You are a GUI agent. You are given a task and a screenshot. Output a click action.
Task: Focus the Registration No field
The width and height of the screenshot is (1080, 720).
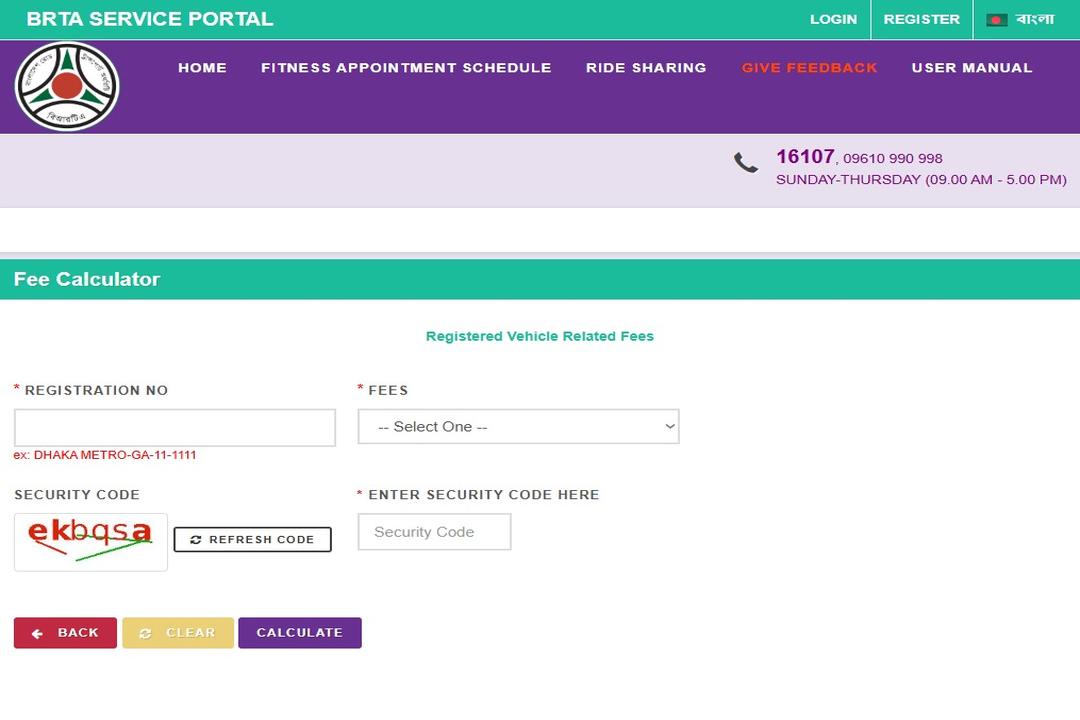(x=175, y=427)
